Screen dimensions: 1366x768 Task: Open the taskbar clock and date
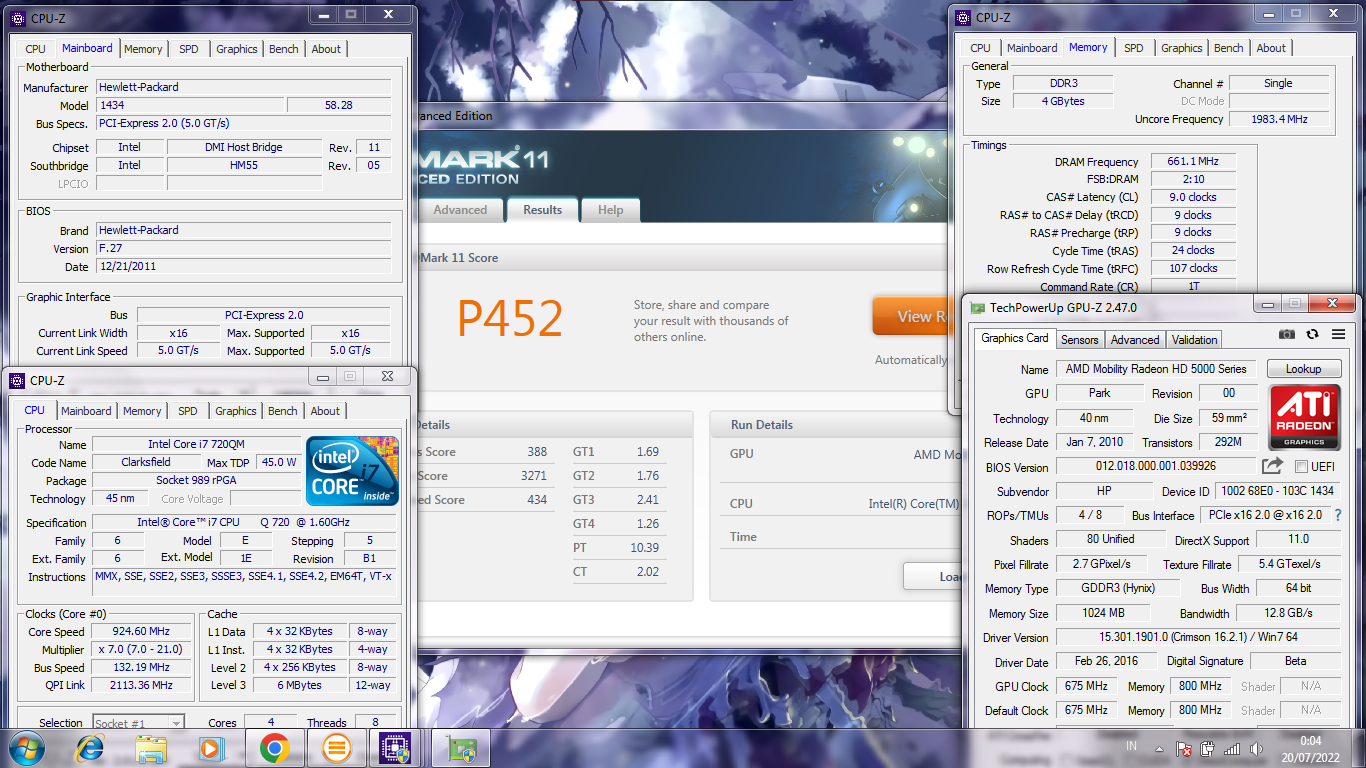click(x=1308, y=748)
